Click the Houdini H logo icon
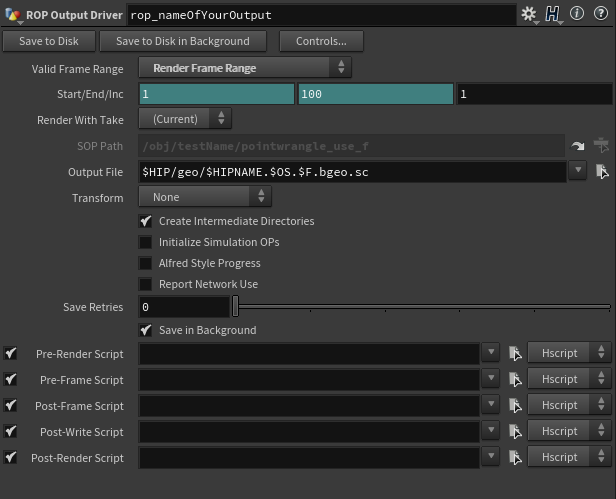The height and width of the screenshot is (499, 616). [553, 15]
